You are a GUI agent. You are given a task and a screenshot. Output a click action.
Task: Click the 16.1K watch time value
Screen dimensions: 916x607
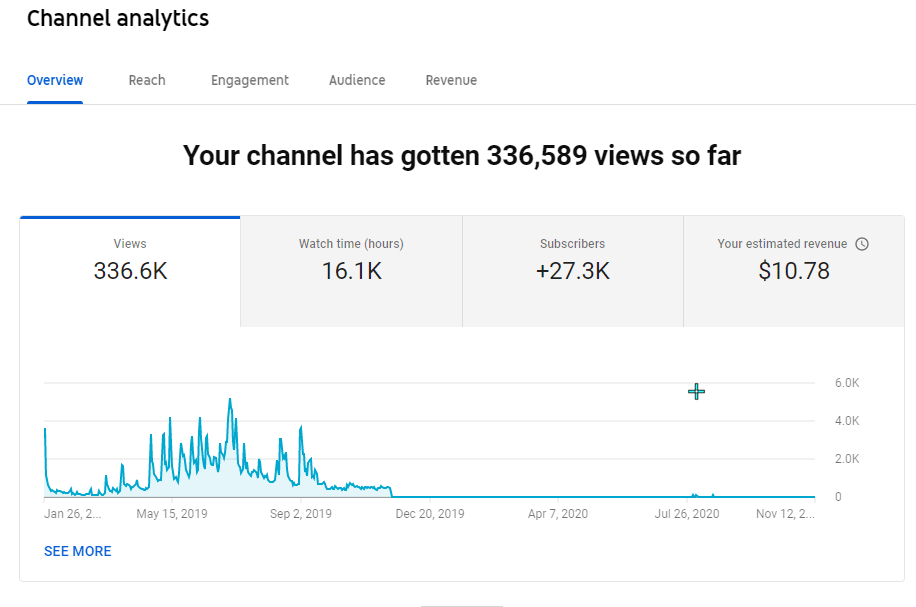(351, 271)
